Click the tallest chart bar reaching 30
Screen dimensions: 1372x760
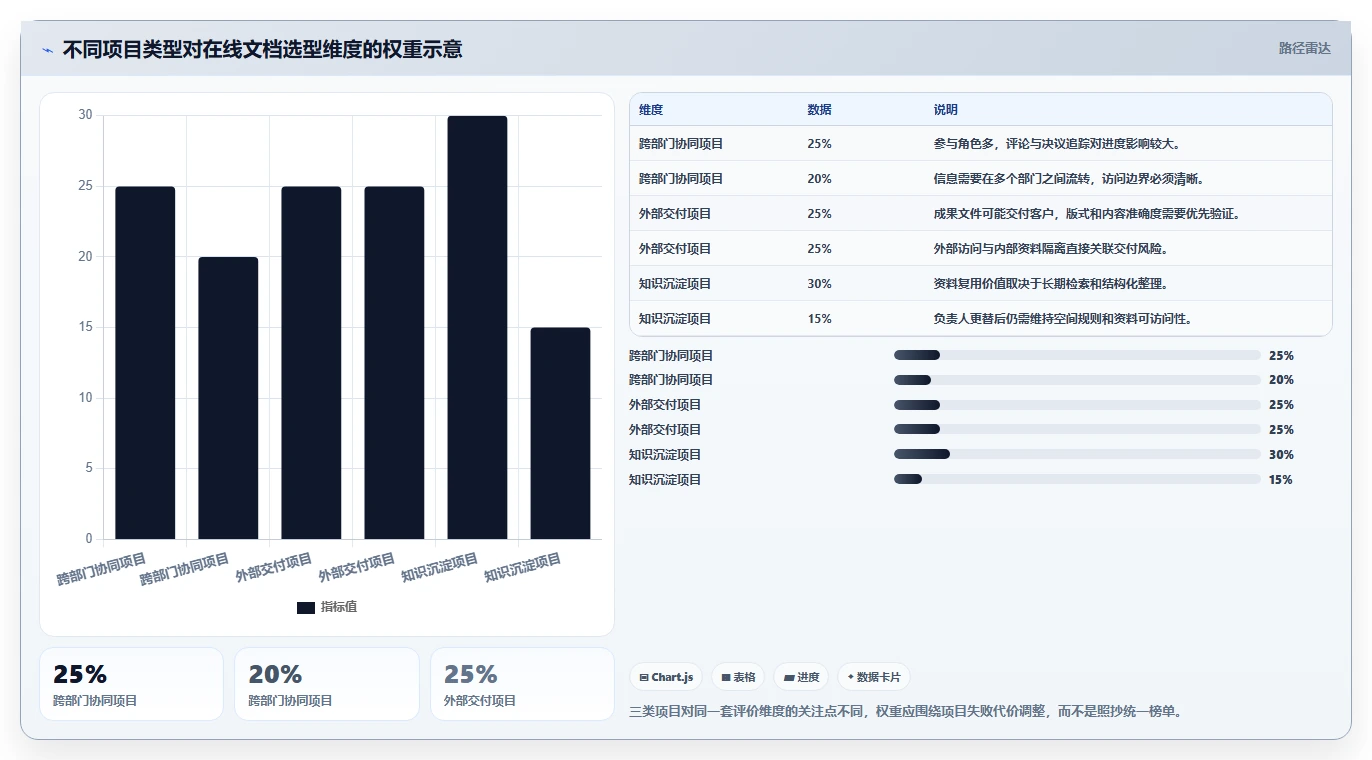[477, 328]
